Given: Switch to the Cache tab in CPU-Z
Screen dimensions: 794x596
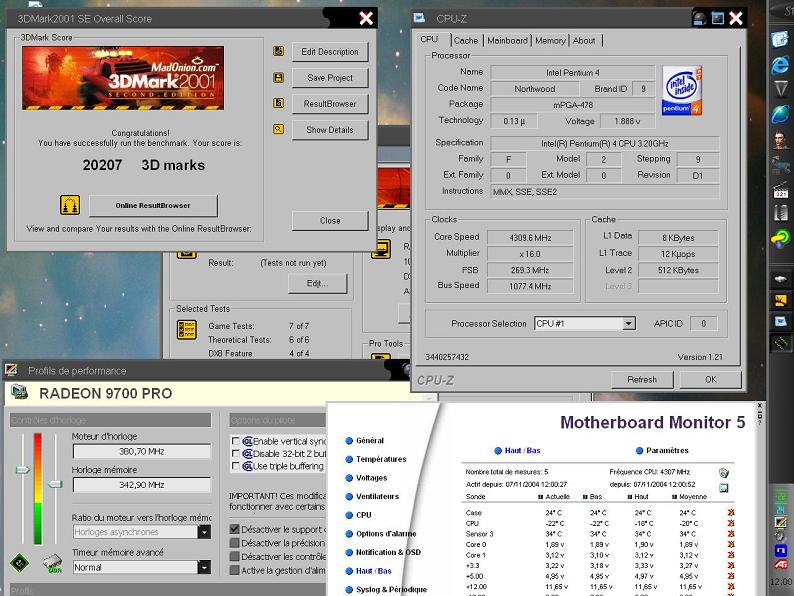Looking at the screenshot, I should tap(466, 41).
